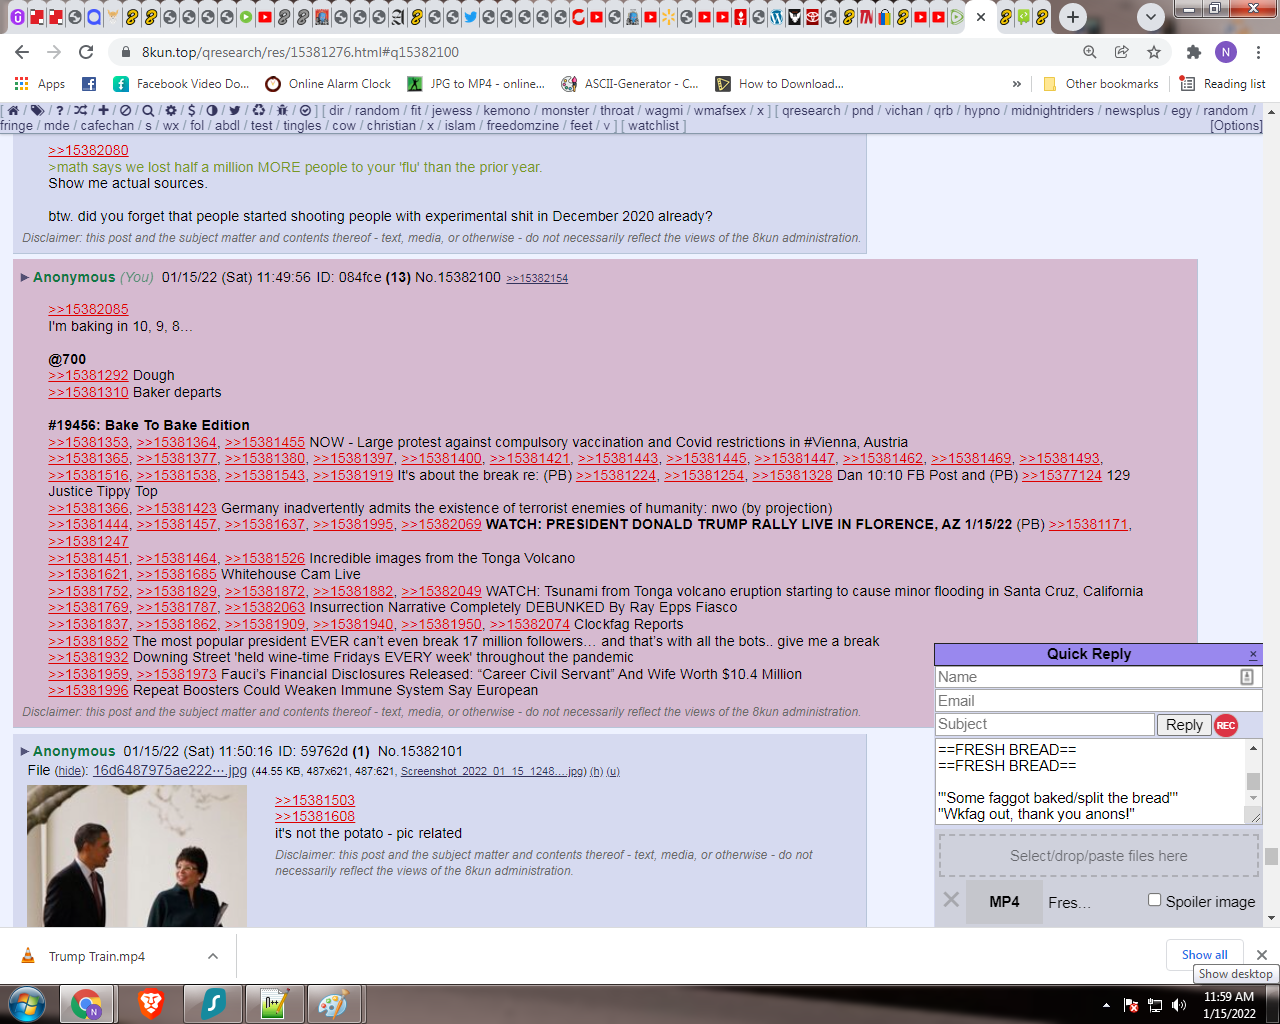Viewport: 1280px width, 1024px height.
Task: Open the Brave browser taskbar icon
Action: [x=151, y=1003]
